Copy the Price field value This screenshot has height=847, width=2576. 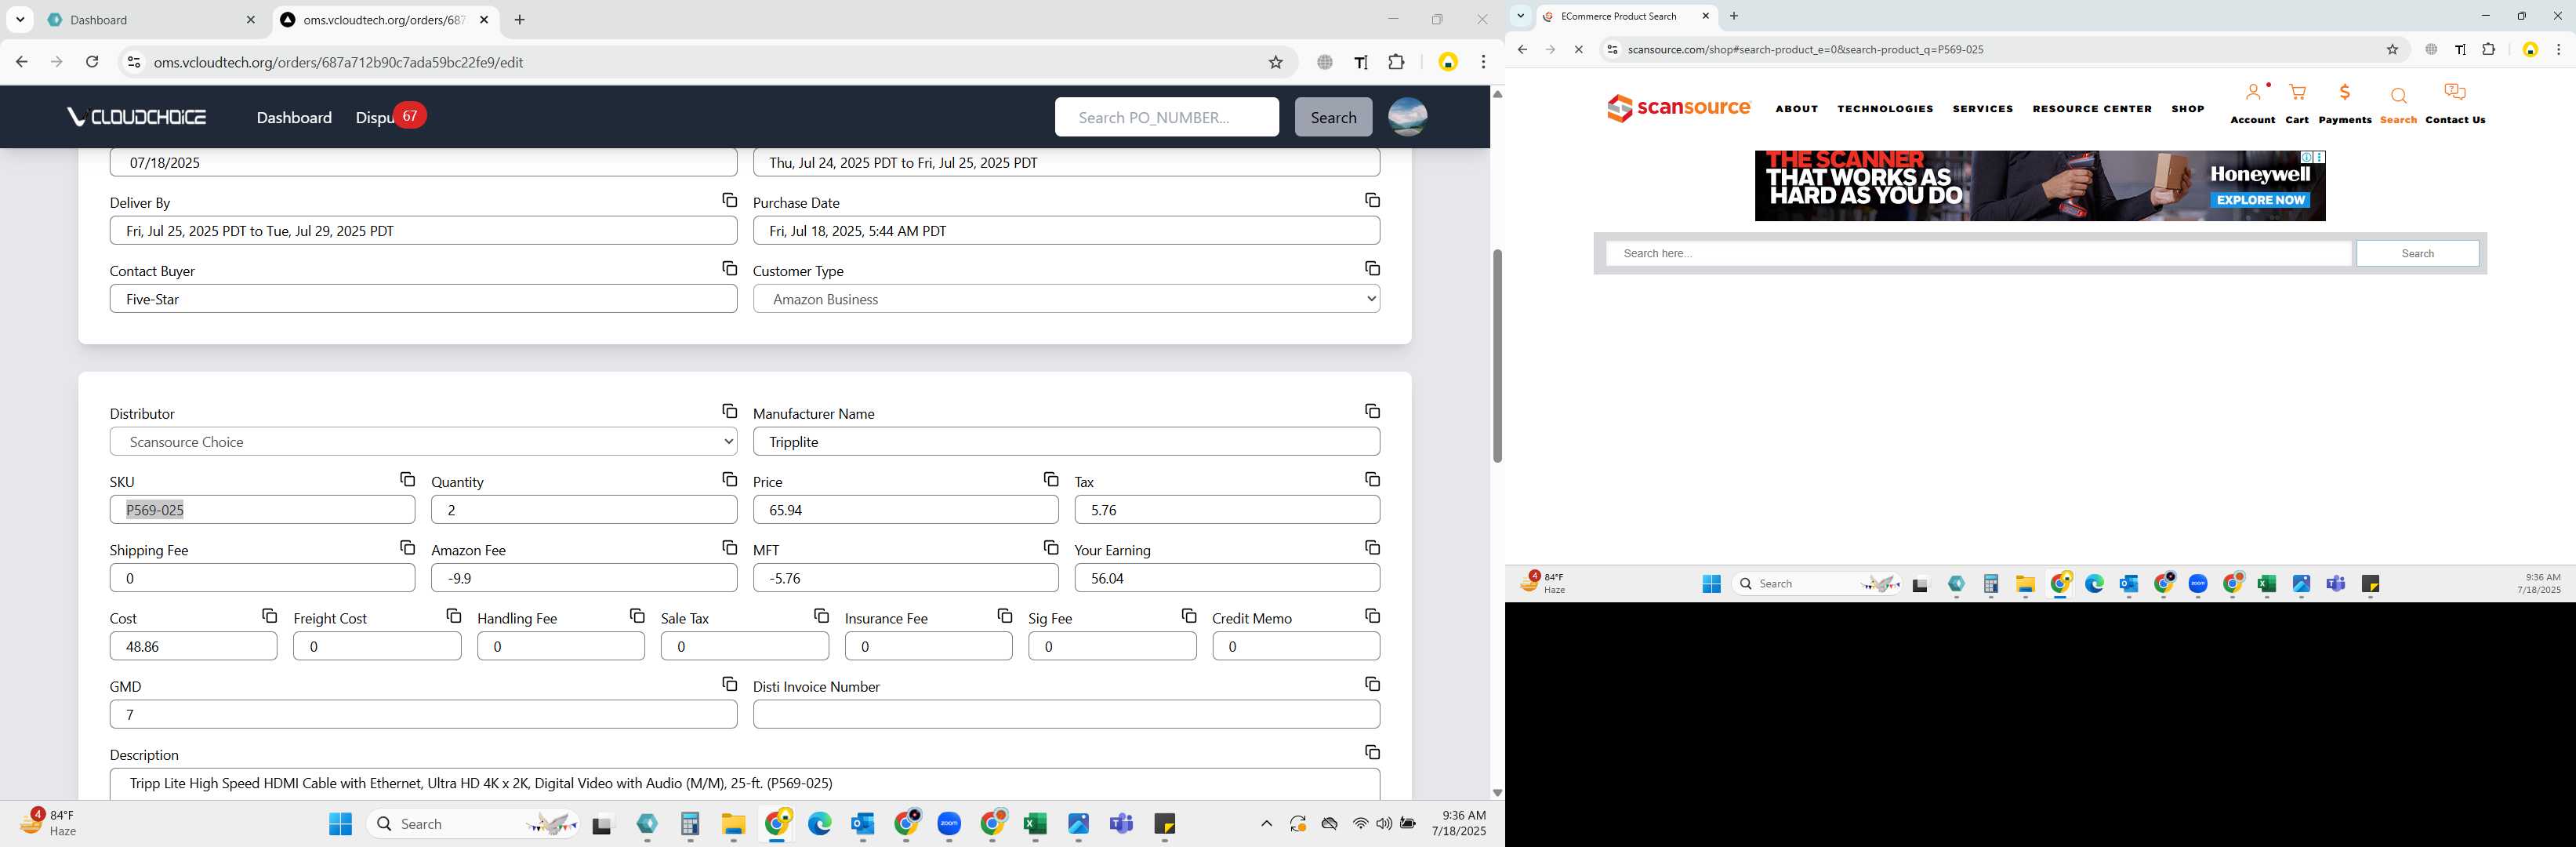1050,480
